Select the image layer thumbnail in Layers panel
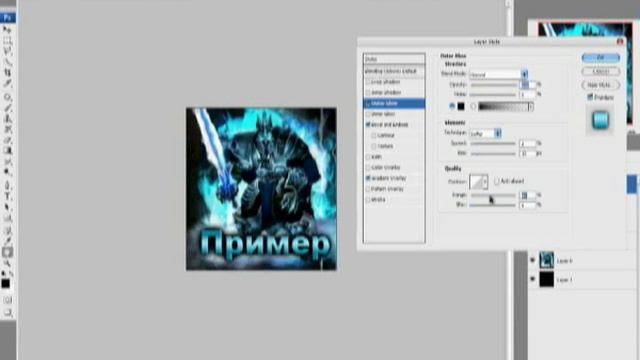This screenshot has height=360, width=640. 547,260
